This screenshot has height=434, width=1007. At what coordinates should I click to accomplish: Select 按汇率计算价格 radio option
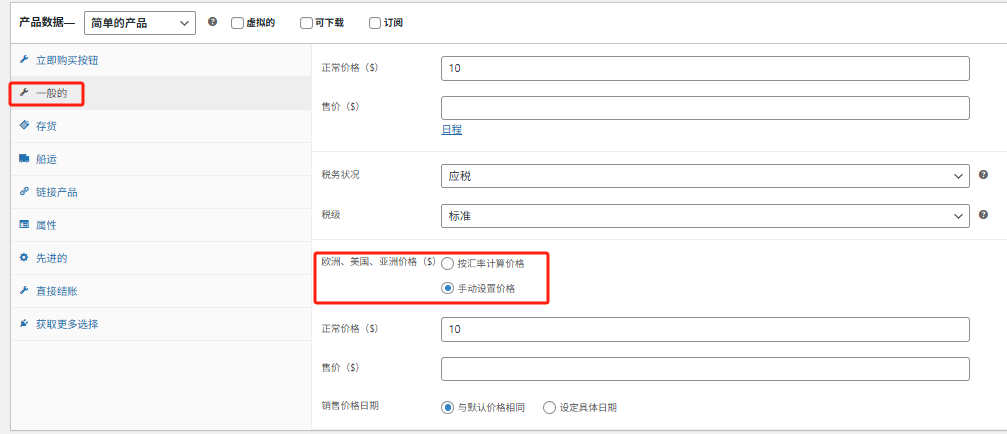[x=447, y=264]
